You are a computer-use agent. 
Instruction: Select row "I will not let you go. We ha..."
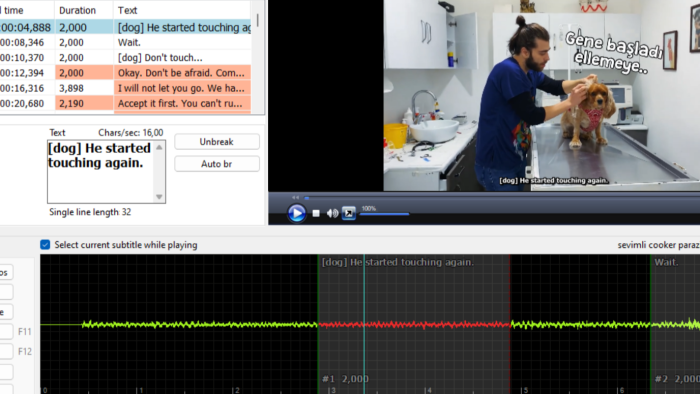pyautogui.click(x=125, y=88)
